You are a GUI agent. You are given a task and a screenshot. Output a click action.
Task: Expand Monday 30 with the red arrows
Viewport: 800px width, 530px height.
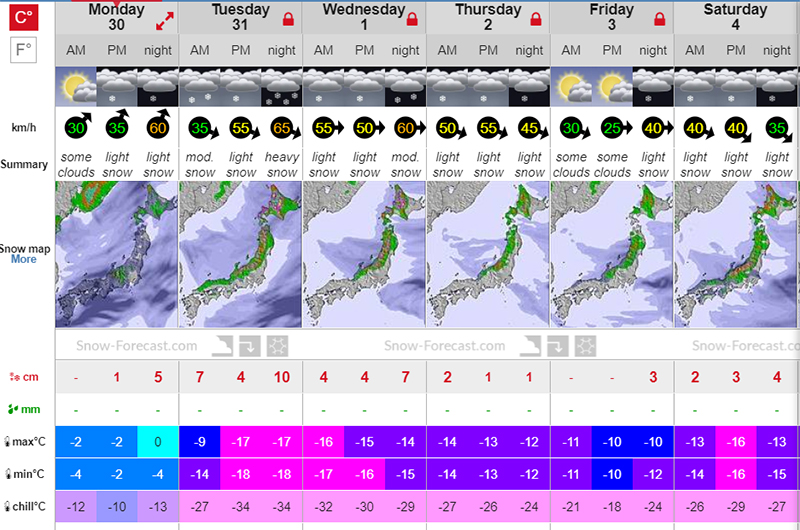coord(165,18)
